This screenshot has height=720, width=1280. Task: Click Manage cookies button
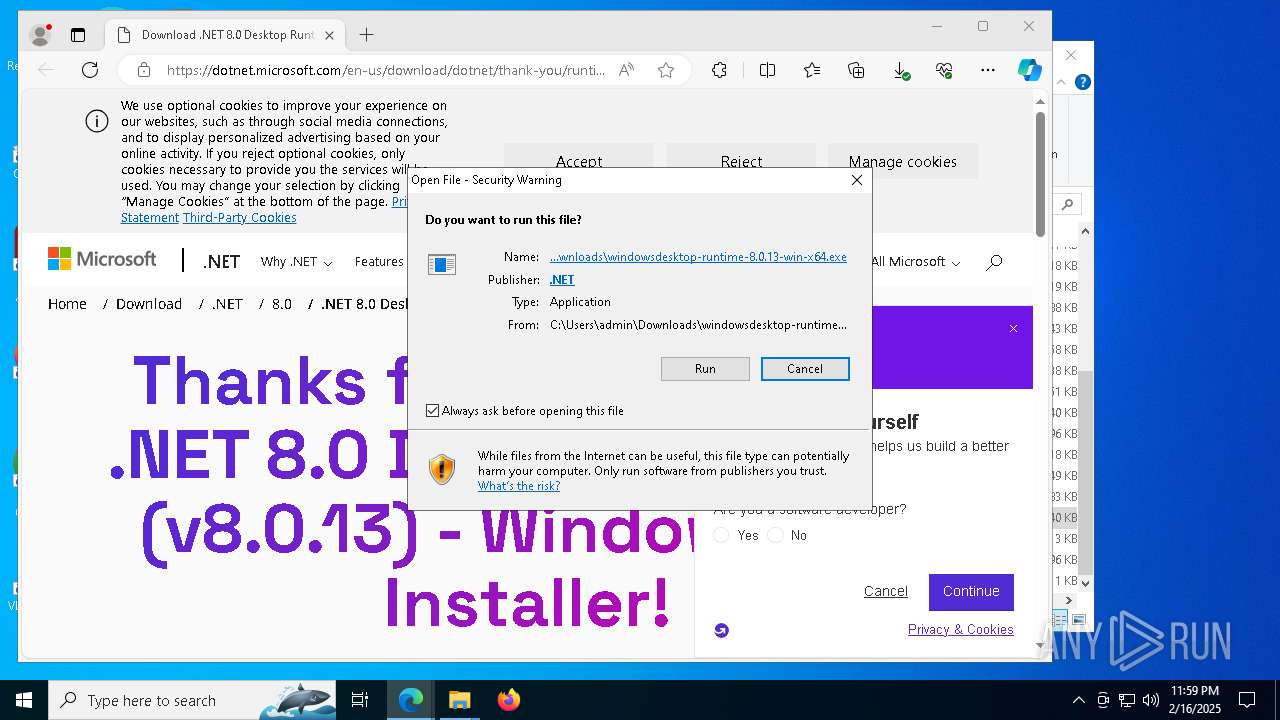[903, 161]
